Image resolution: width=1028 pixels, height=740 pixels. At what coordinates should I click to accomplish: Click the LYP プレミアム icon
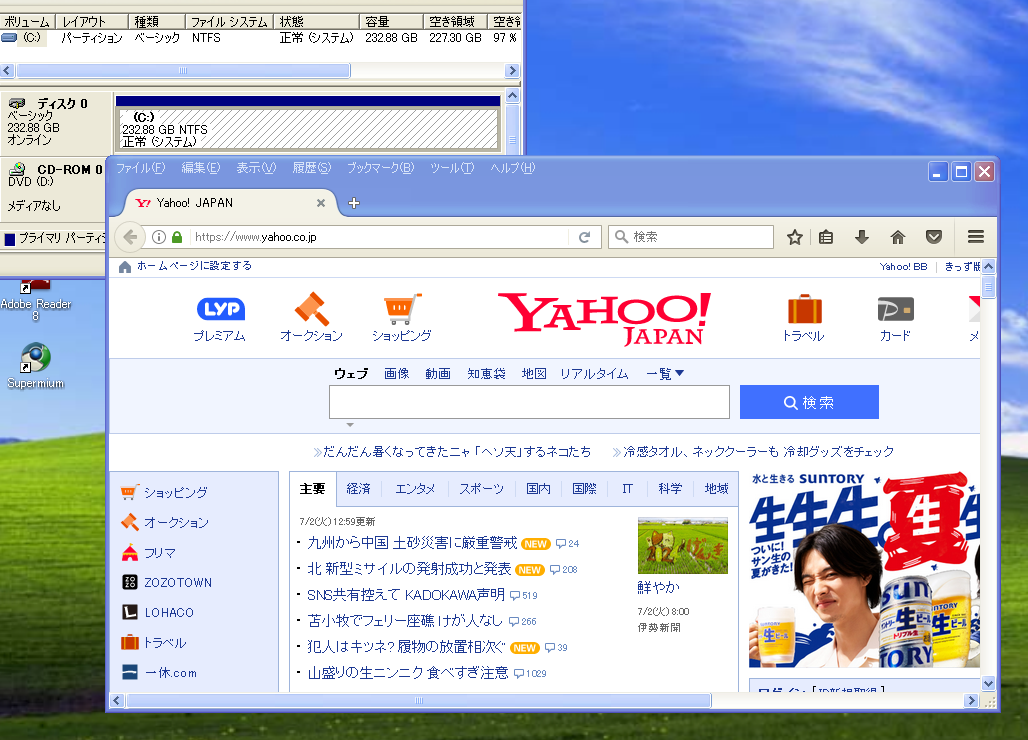221,309
